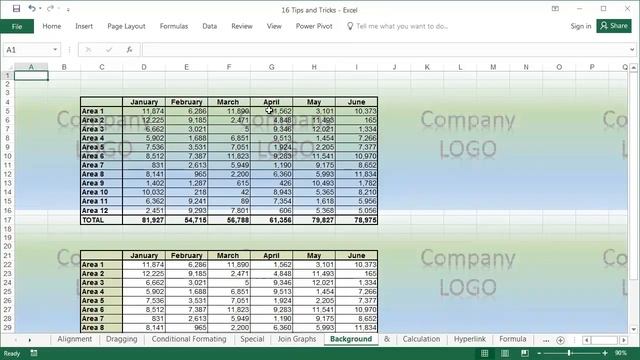Add a new sheet with plus icon
Screen dimensions: 640x360
pos(560,340)
